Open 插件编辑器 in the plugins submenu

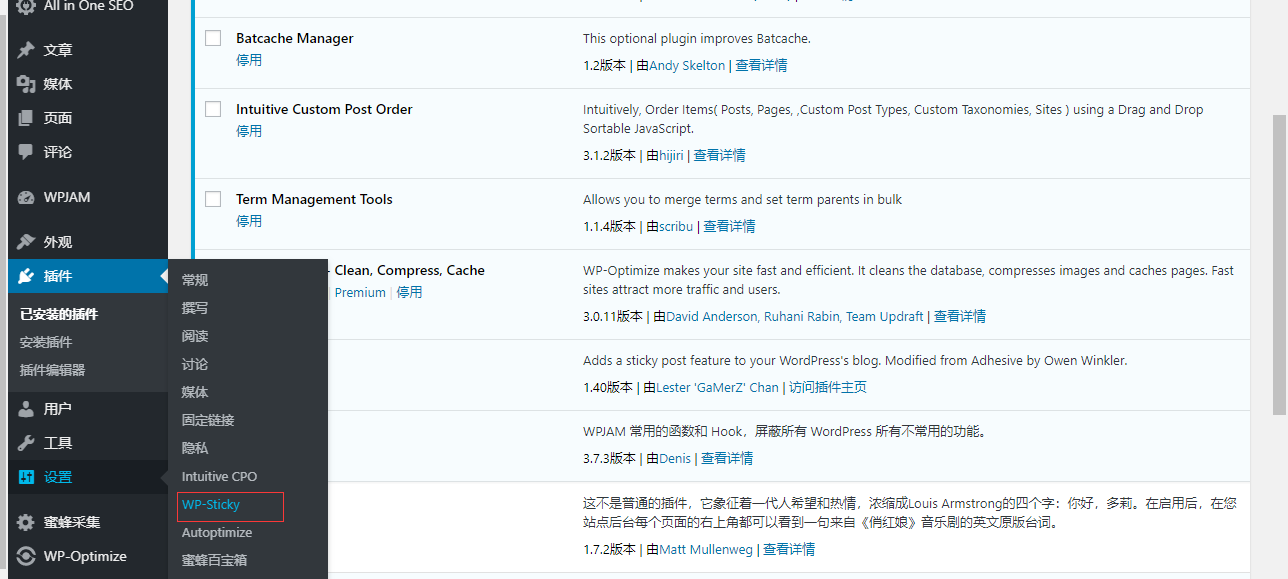[x=53, y=370]
